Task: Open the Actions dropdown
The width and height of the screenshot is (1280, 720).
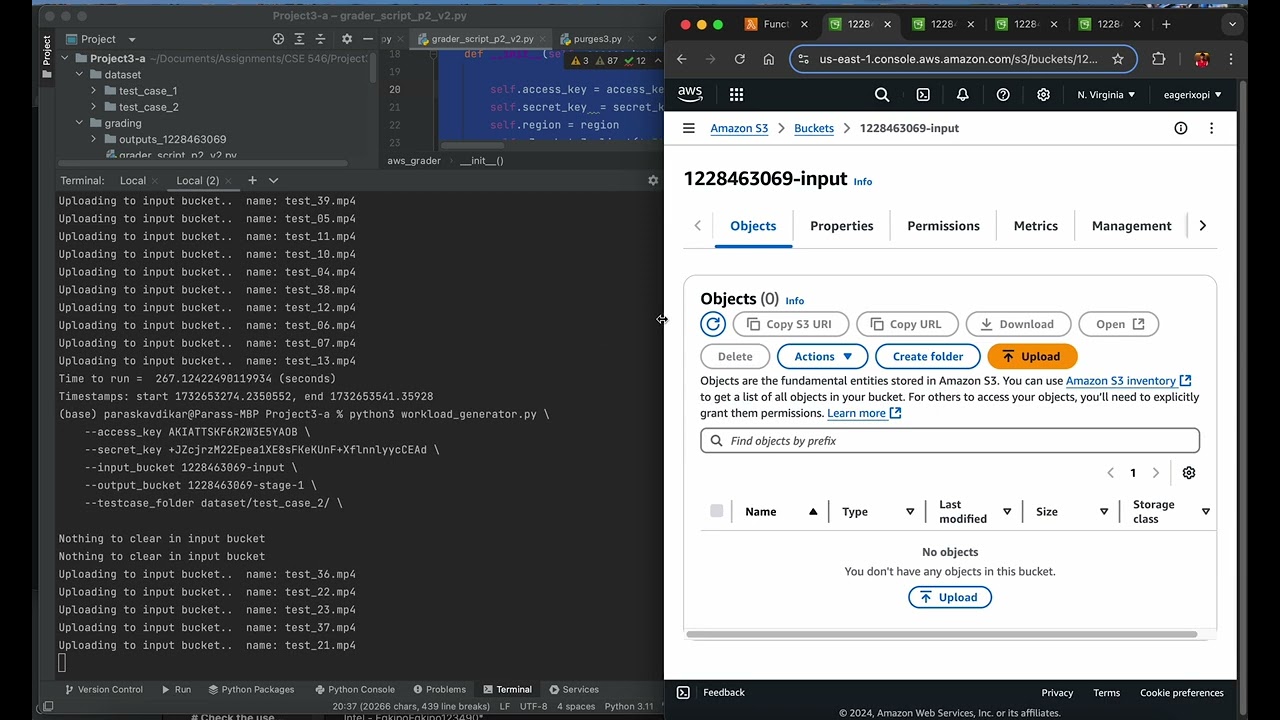Action: click(x=823, y=356)
